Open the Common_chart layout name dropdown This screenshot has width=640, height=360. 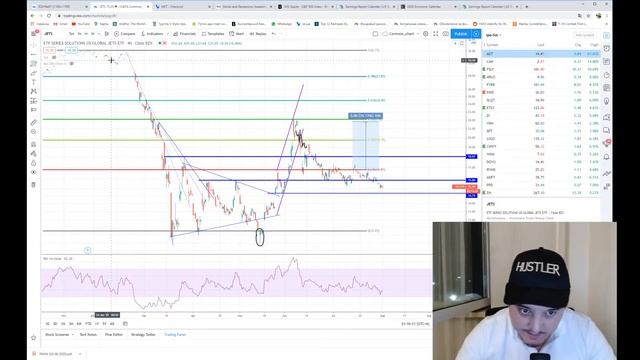click(401, 33)
